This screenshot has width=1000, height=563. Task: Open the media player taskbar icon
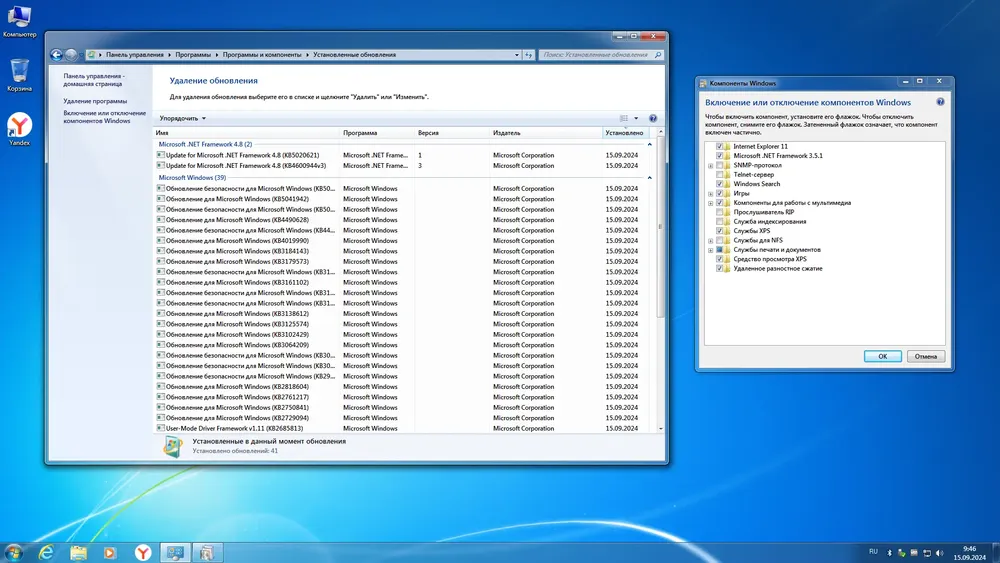click(110, 552)
